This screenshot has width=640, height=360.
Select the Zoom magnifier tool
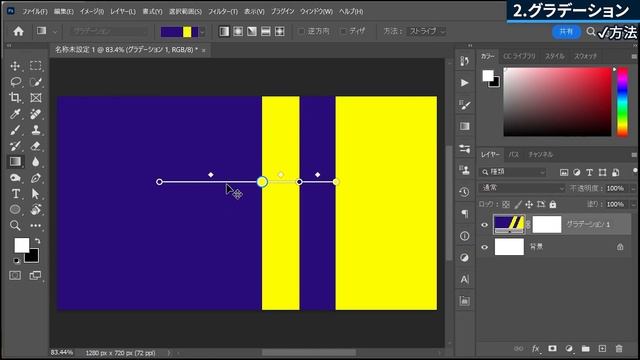15,225
